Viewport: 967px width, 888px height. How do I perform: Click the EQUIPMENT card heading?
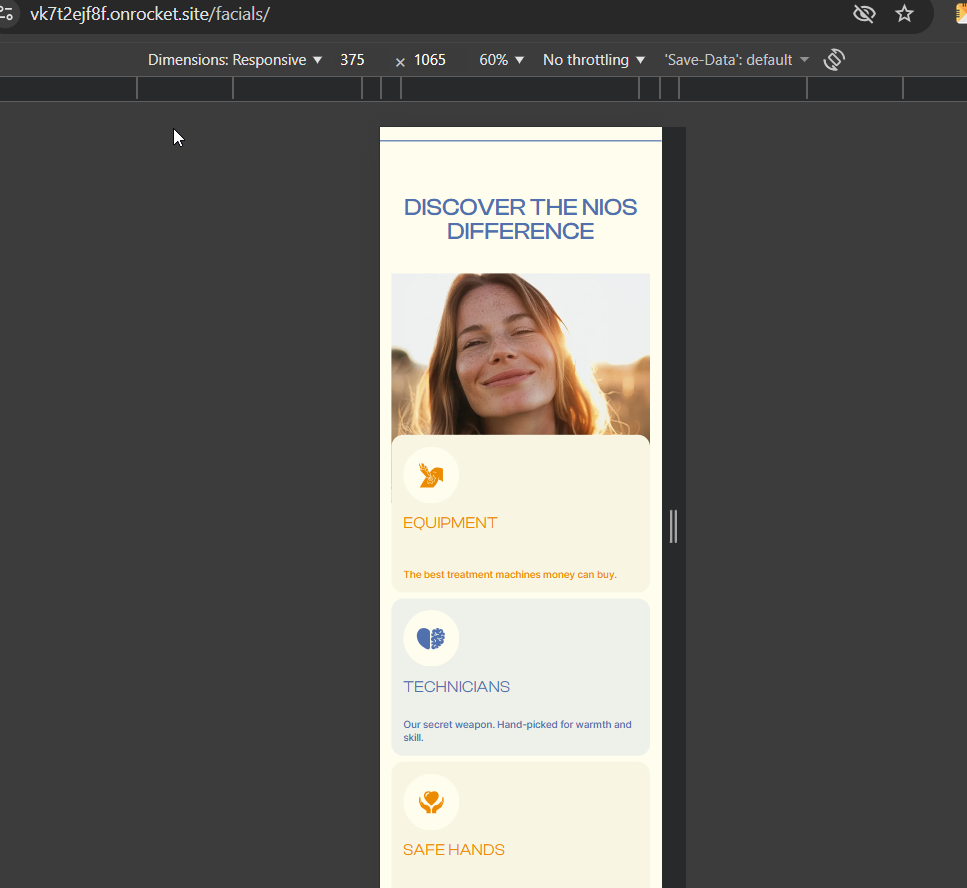point(450,523)
